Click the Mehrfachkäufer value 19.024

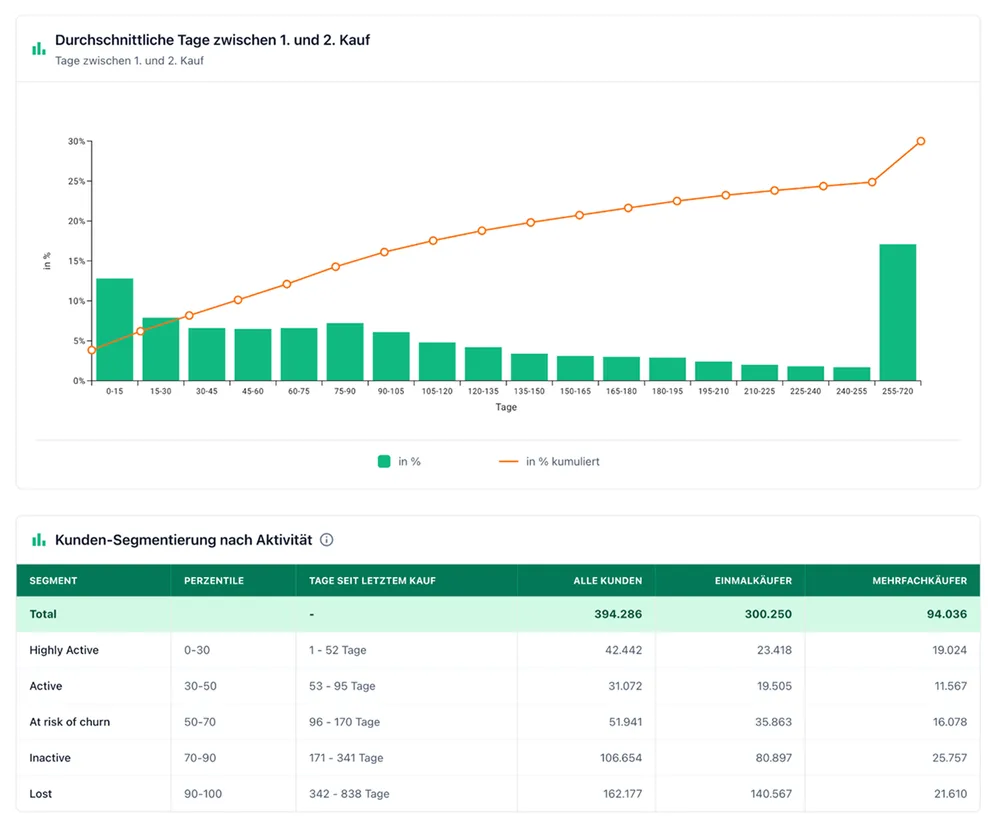point(950,650)
